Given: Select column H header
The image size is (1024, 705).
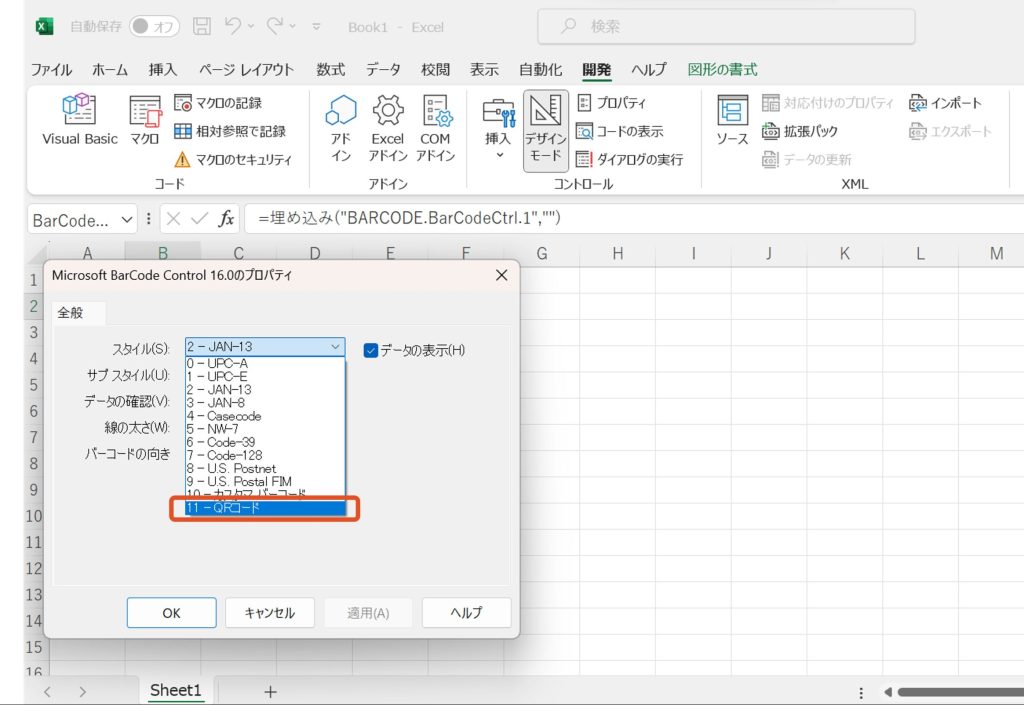Looking at the screenshot, I should (x=617, y=253).
